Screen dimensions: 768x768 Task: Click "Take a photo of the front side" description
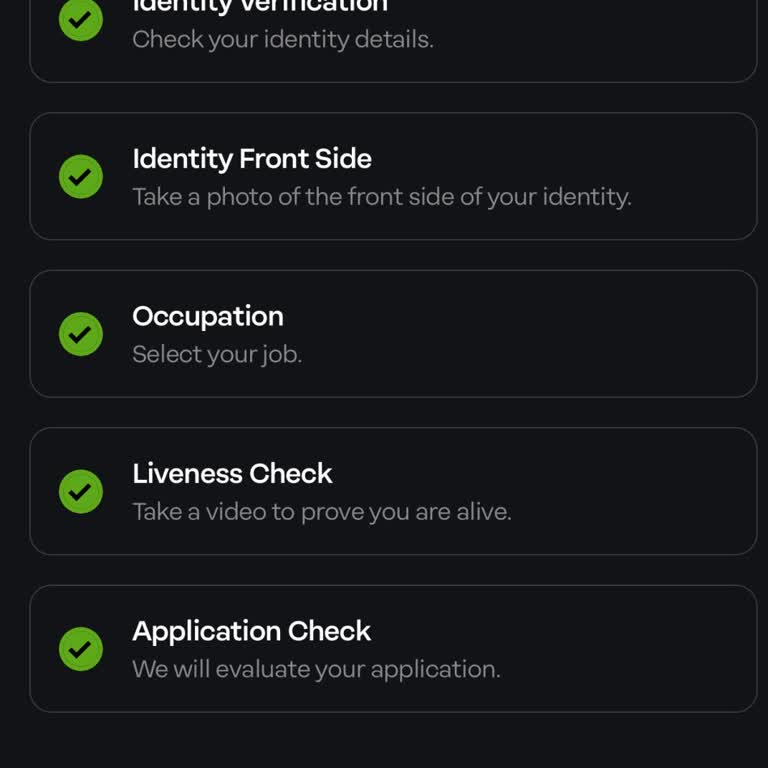[381, 197]
